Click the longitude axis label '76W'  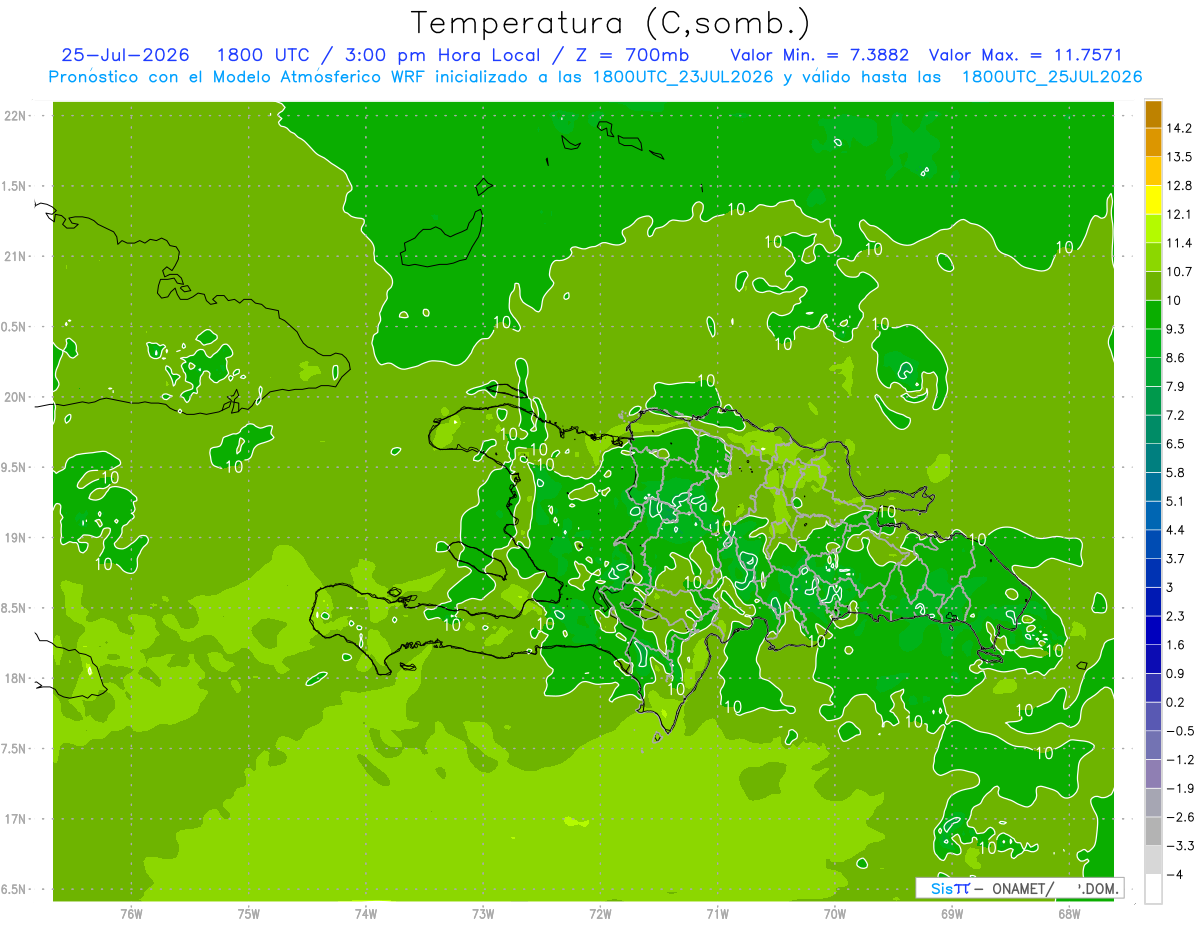coord(131,913)
